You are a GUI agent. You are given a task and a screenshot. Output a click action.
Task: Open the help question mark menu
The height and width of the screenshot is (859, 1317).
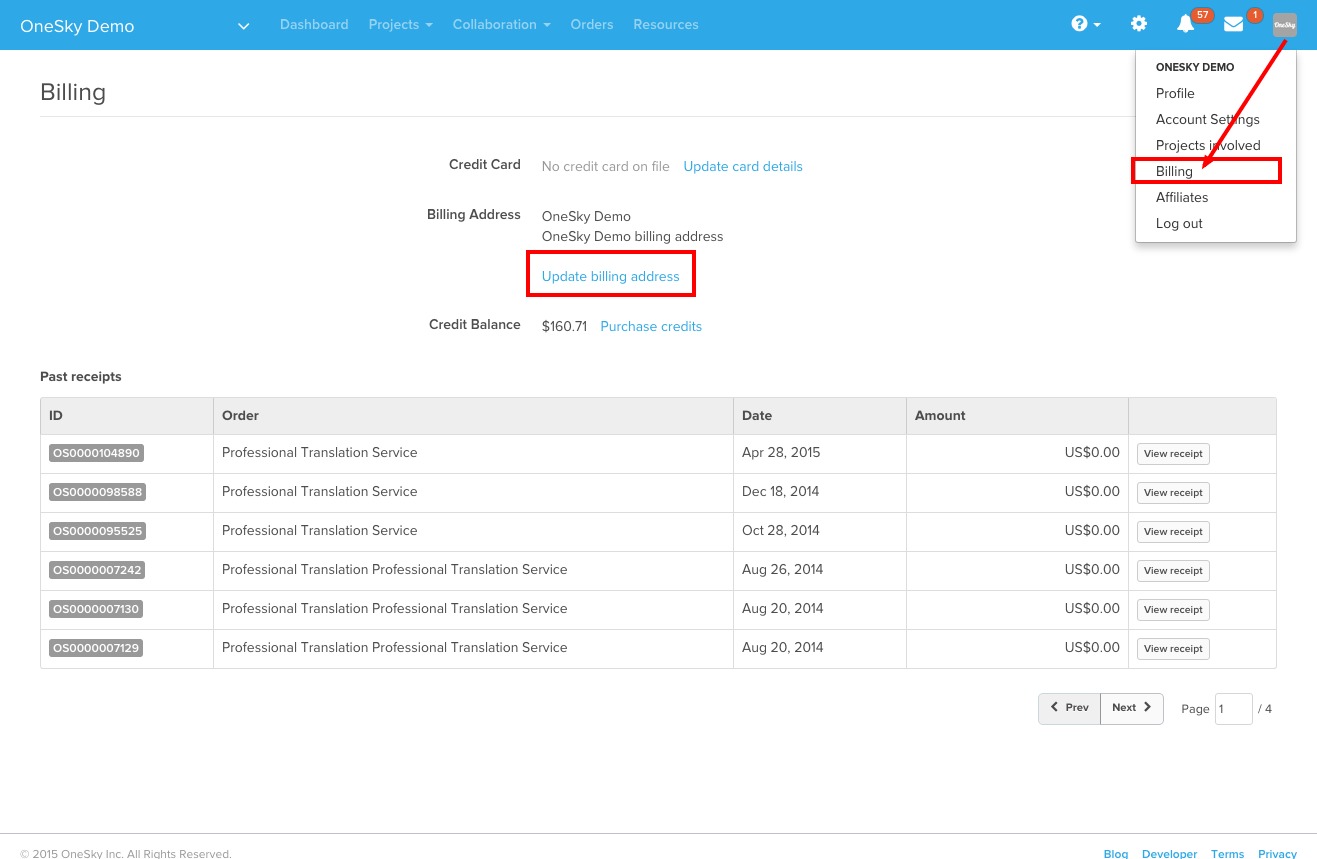1085,24
